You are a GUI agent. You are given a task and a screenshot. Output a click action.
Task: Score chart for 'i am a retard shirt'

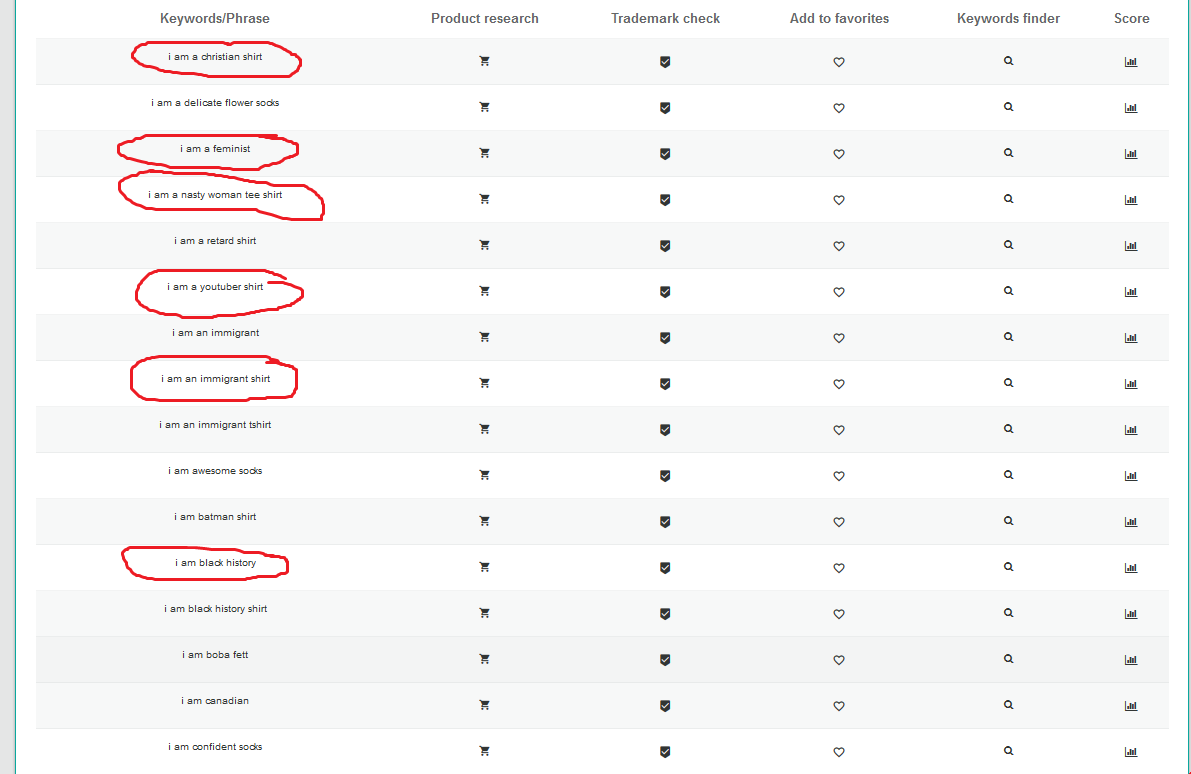click(x=1131, y=246)
